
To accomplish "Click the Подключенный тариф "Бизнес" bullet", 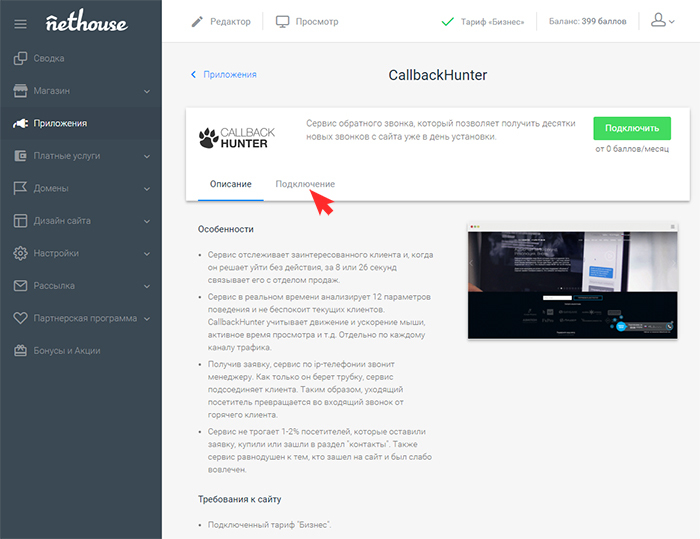I will coord(270,525).
